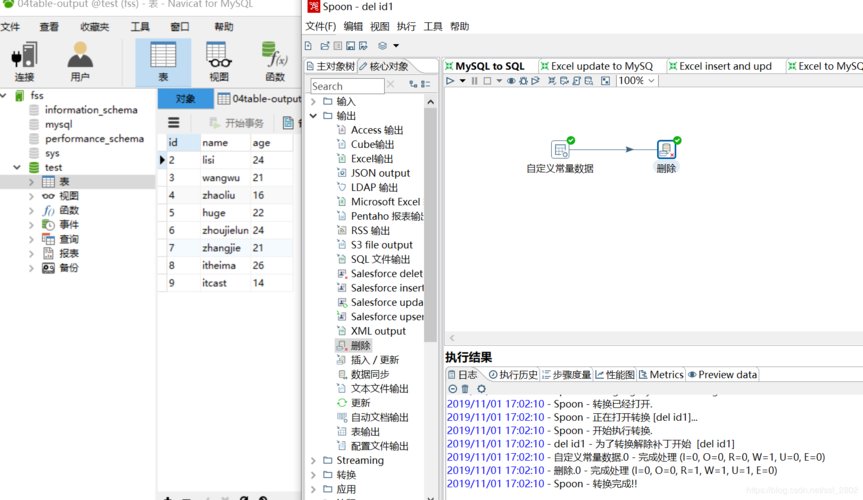Image resolution: width=863 pixels, height=500 pixels.
Task: Click the collapse-all tree icon beside Search
Action: point(425,84)
